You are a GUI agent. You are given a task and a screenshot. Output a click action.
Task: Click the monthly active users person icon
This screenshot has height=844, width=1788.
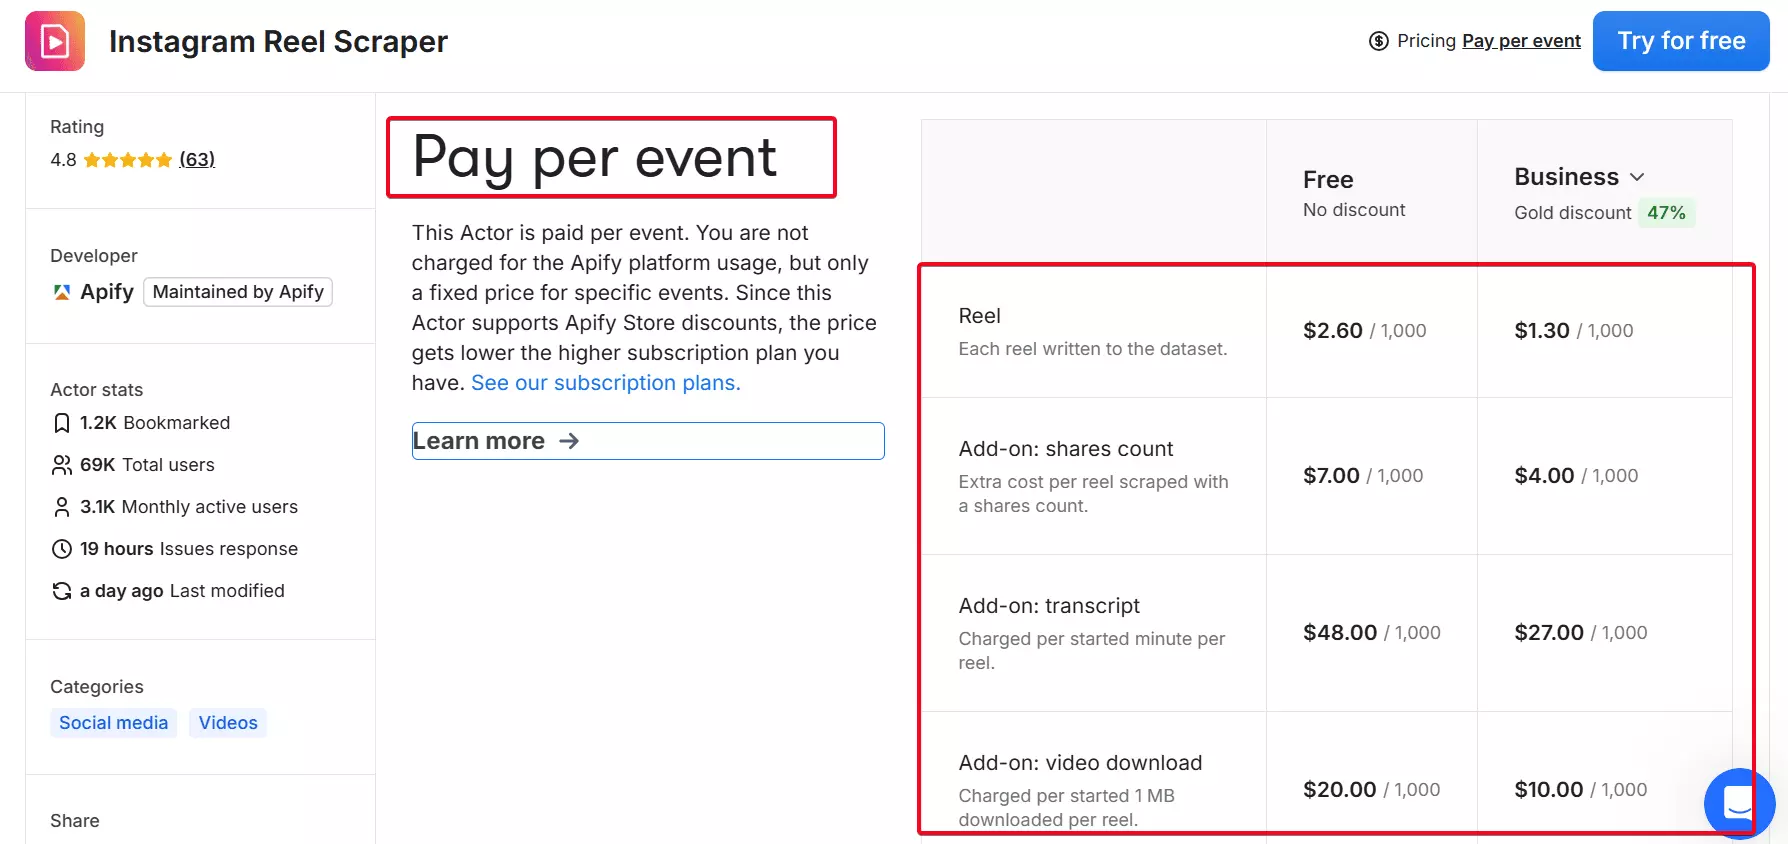pos(61,507)
